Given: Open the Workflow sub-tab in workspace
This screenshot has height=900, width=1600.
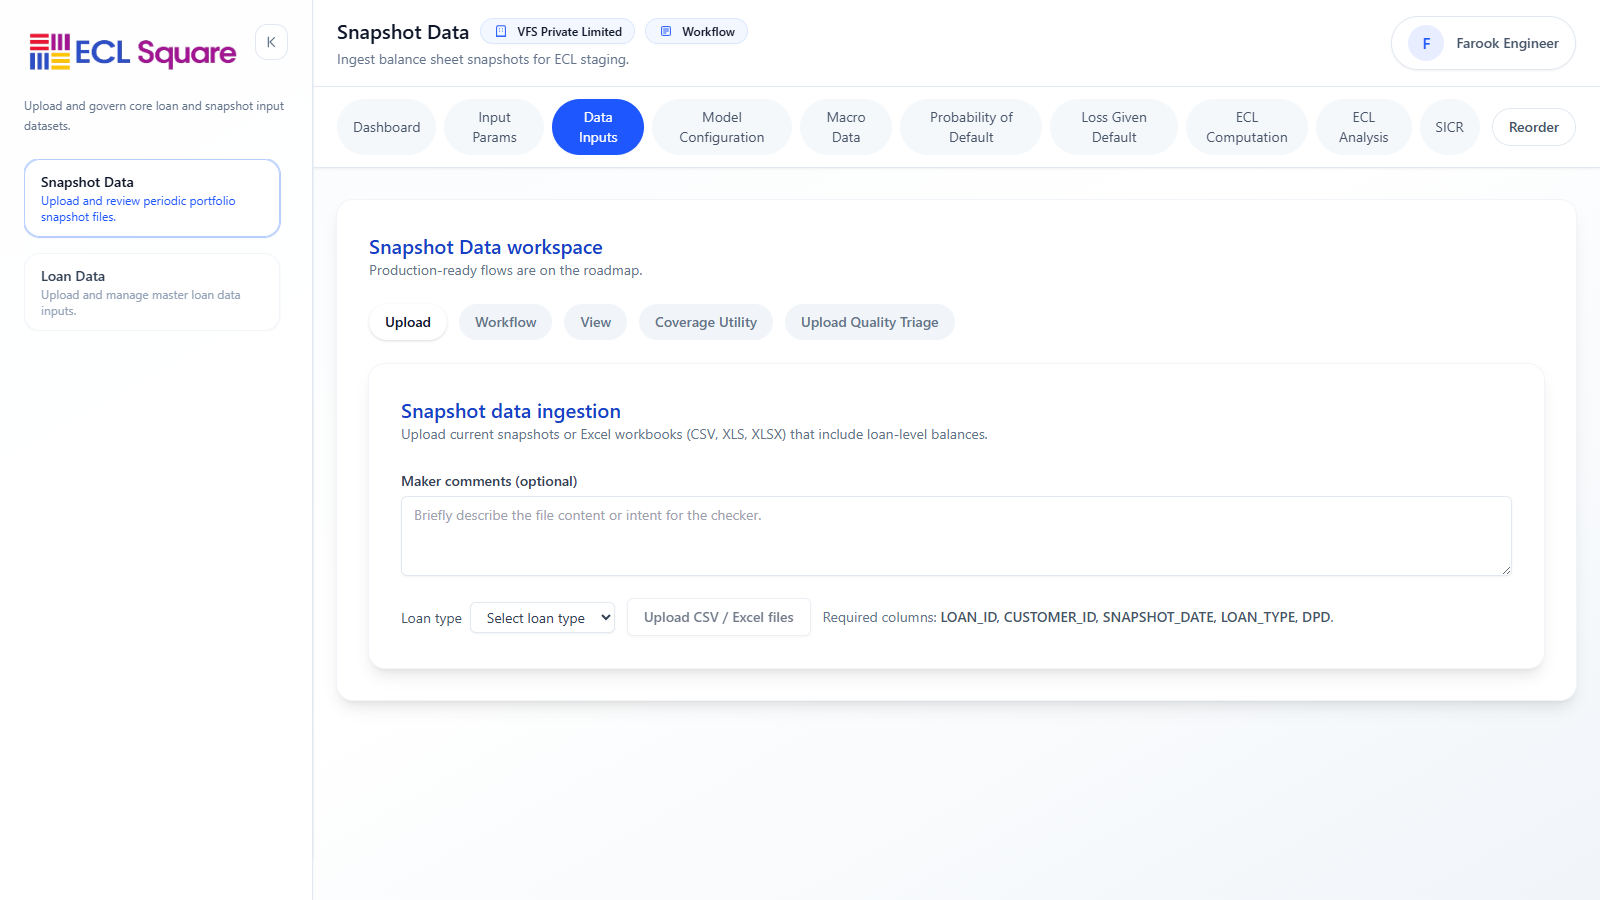Looking at the screenshot, I should [506, 322].
